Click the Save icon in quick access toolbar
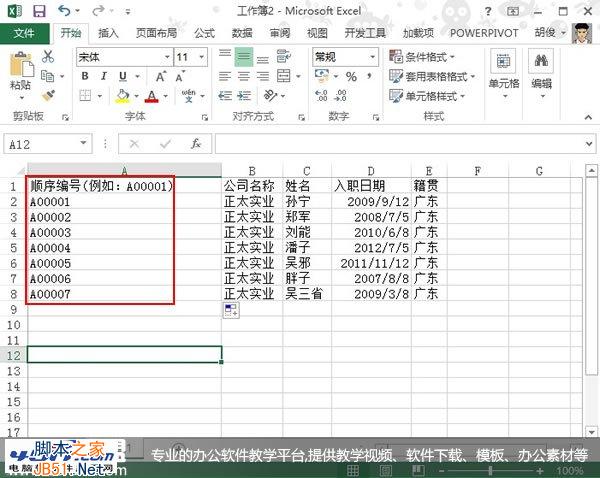The width and height of the screenshot is (600, 478). coord(38,11)
